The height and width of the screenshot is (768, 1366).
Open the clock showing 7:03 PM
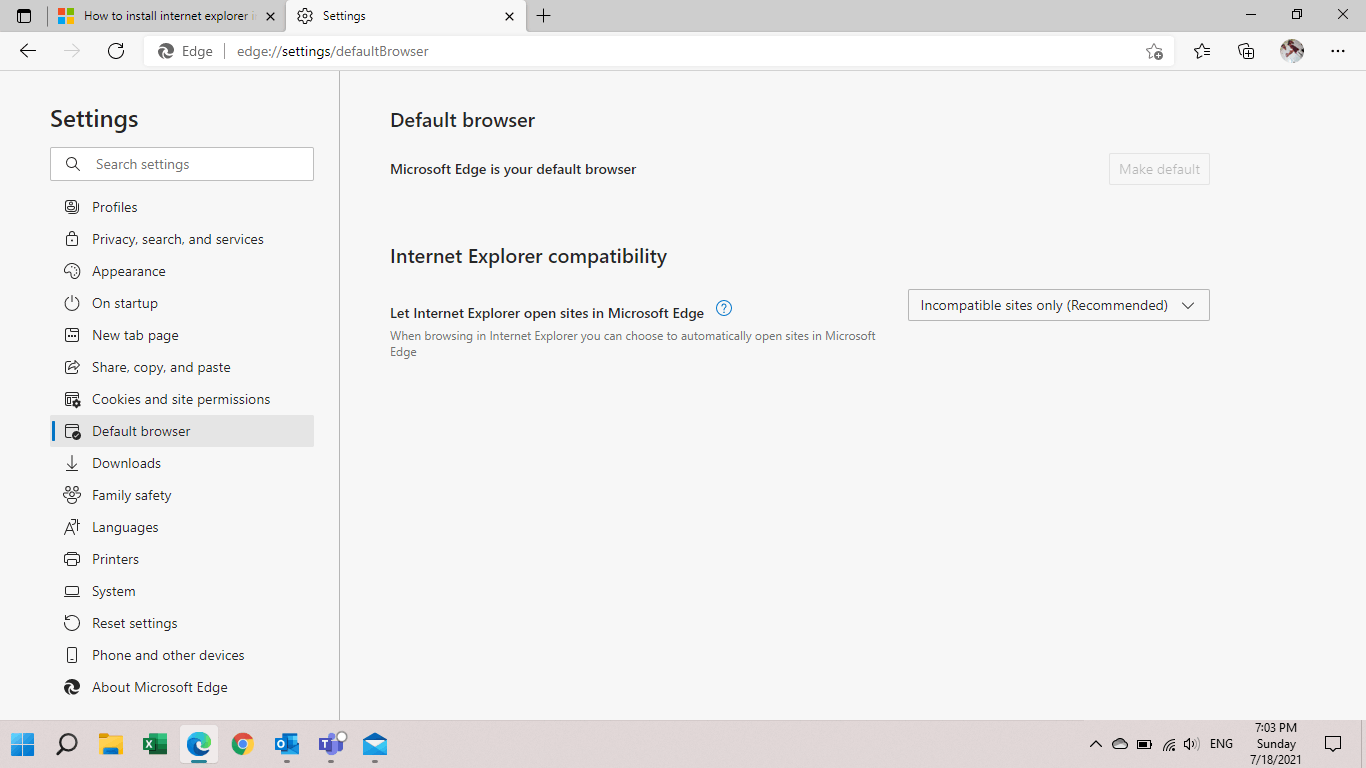[x=1276, y=744]
